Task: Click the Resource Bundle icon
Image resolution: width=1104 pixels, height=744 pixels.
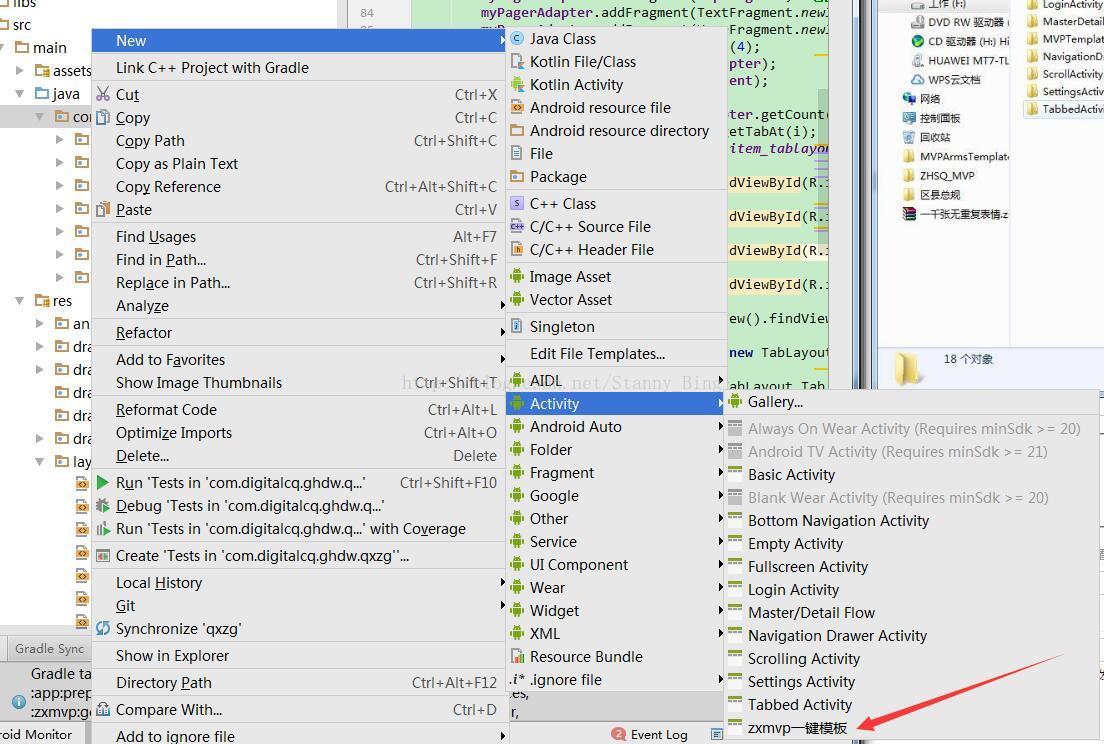Action: pyautogui.click(x=517, y=656)
